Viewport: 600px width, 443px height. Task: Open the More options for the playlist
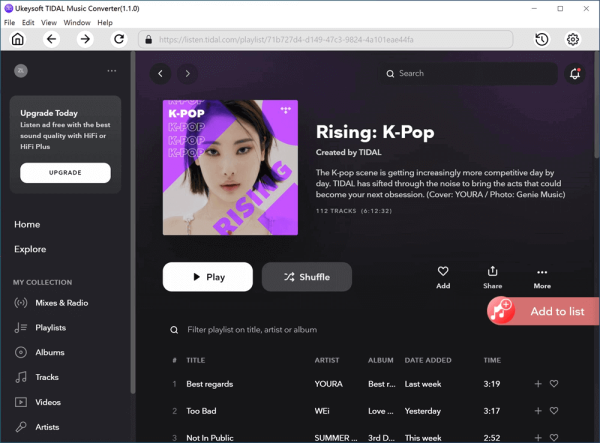click(x=542, y=277)
